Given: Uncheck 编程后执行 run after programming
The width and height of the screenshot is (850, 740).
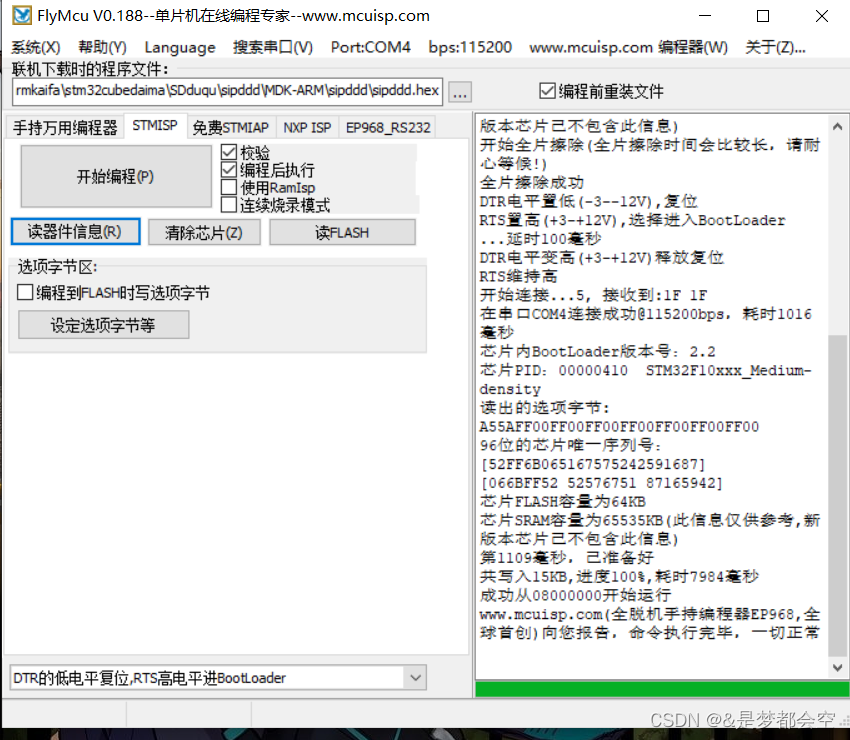Looking at the screenshot, I should pos(228,170).
